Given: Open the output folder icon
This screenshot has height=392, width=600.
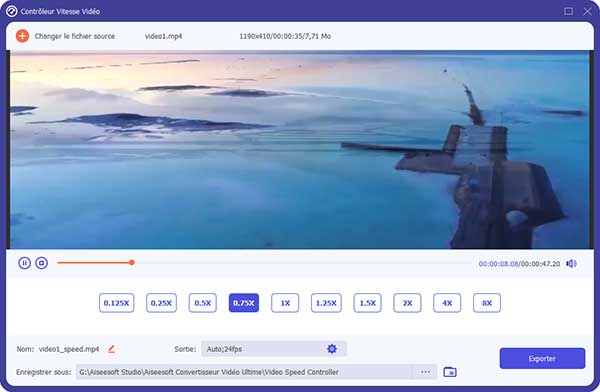Looking at the screenshot, I should [x=450, y=372].
